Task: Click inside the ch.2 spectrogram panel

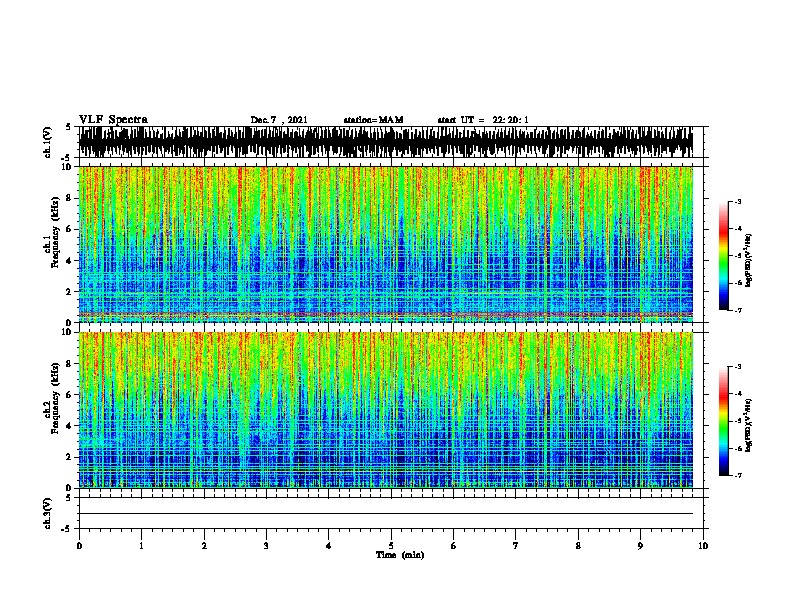Action: point(385,410)
